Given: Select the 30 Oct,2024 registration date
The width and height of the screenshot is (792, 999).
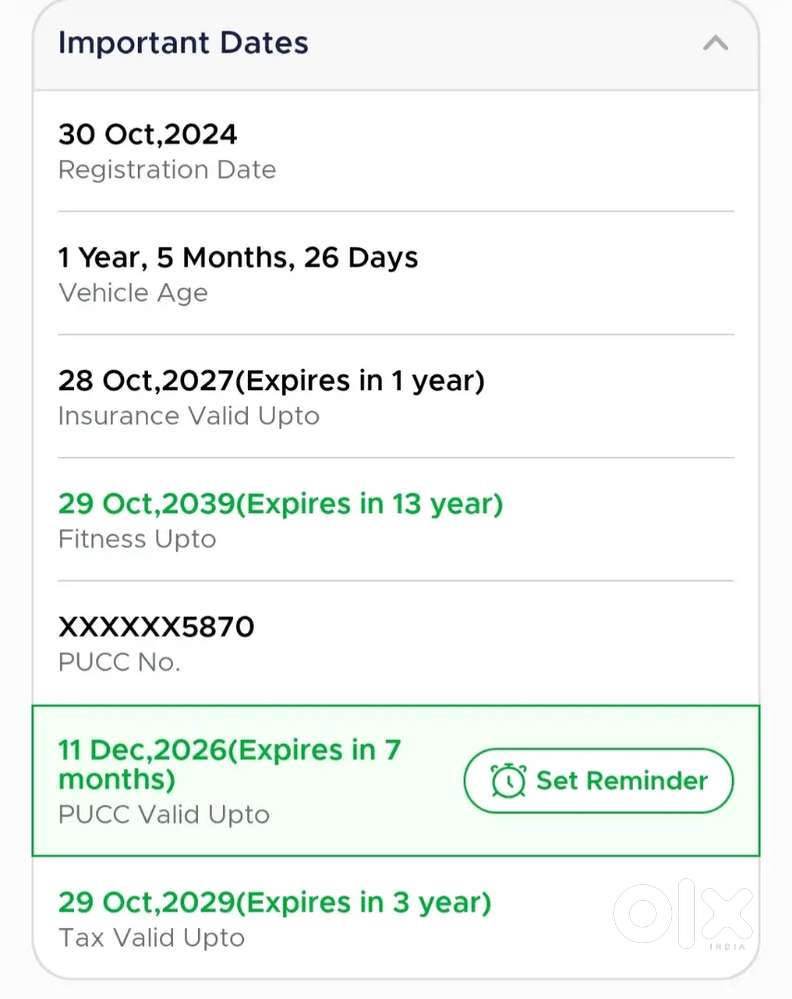Looking at the screenshot, I should pos(148,134).
